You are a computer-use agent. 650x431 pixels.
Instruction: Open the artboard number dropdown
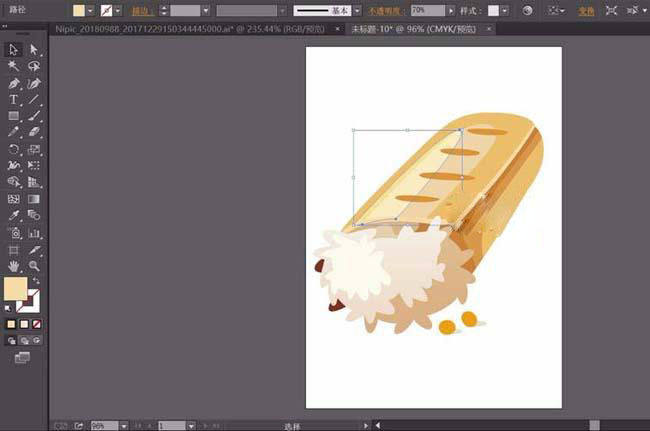tap(191, 426)
